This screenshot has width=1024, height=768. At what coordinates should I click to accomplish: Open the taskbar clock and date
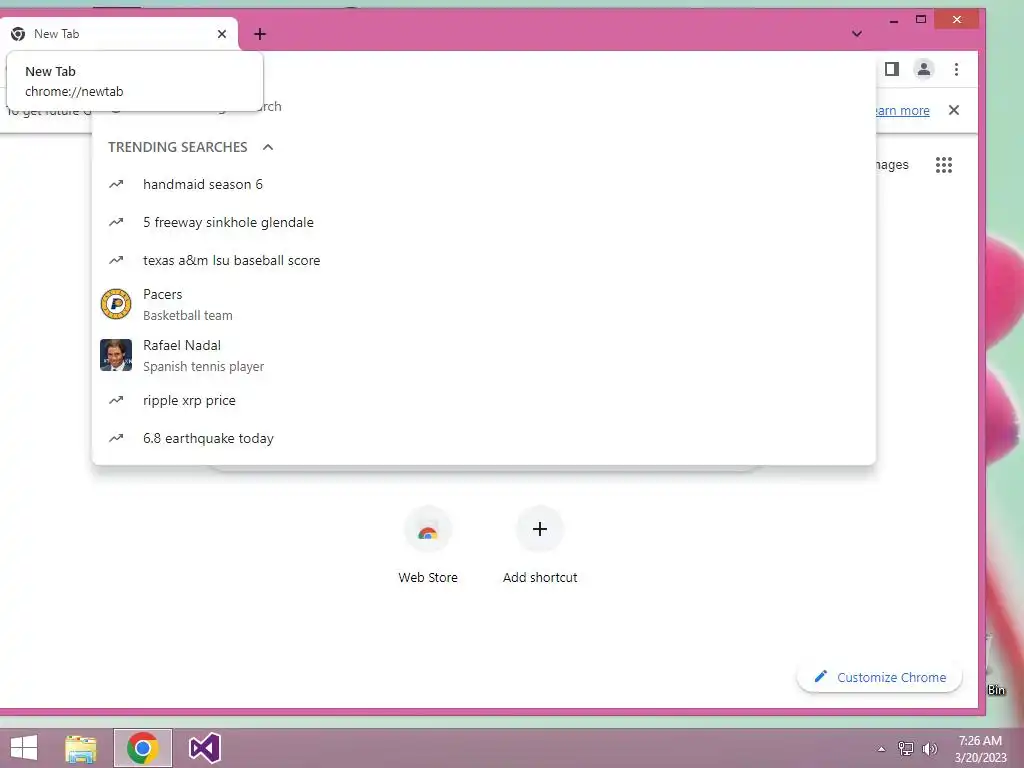coord(980,749)
